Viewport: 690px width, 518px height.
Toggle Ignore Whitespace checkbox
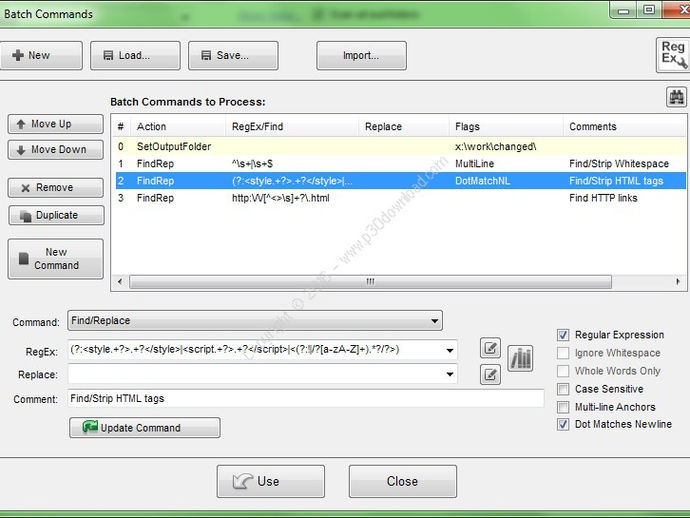click(563, 353)
